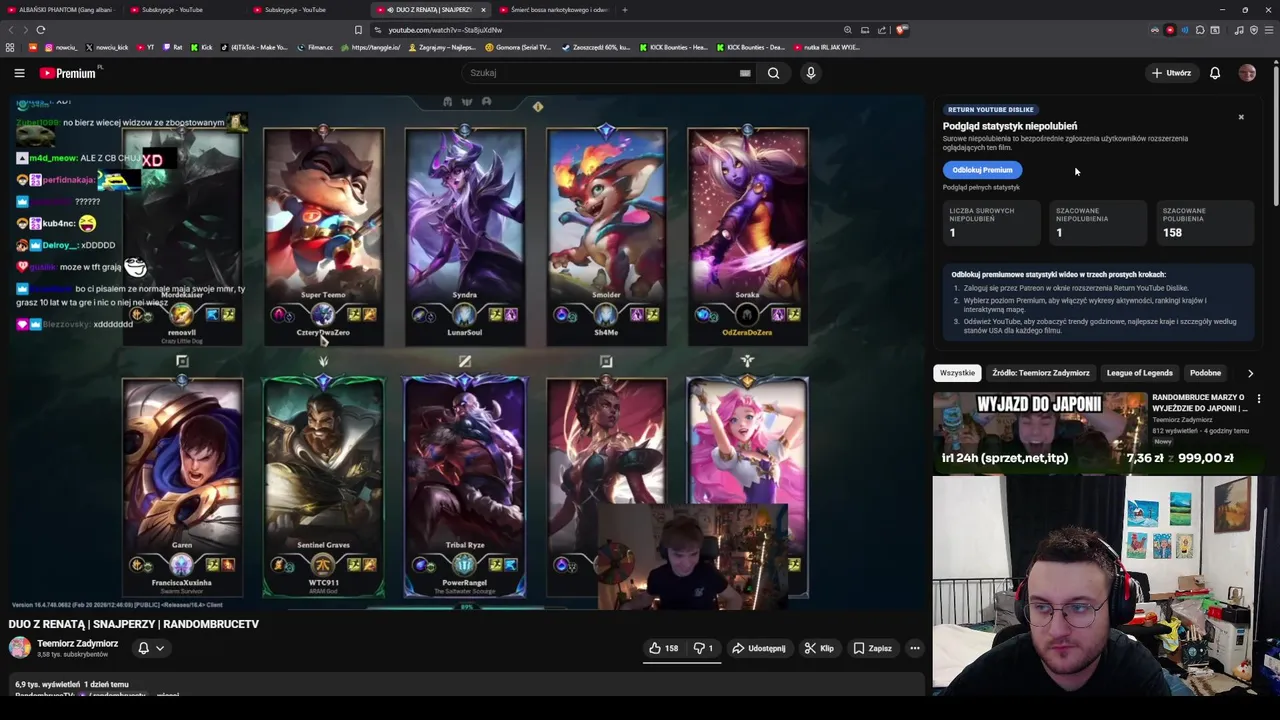Save the video with Zapisz
This screenshot has height=720, width=1280.
click(872, 648)
